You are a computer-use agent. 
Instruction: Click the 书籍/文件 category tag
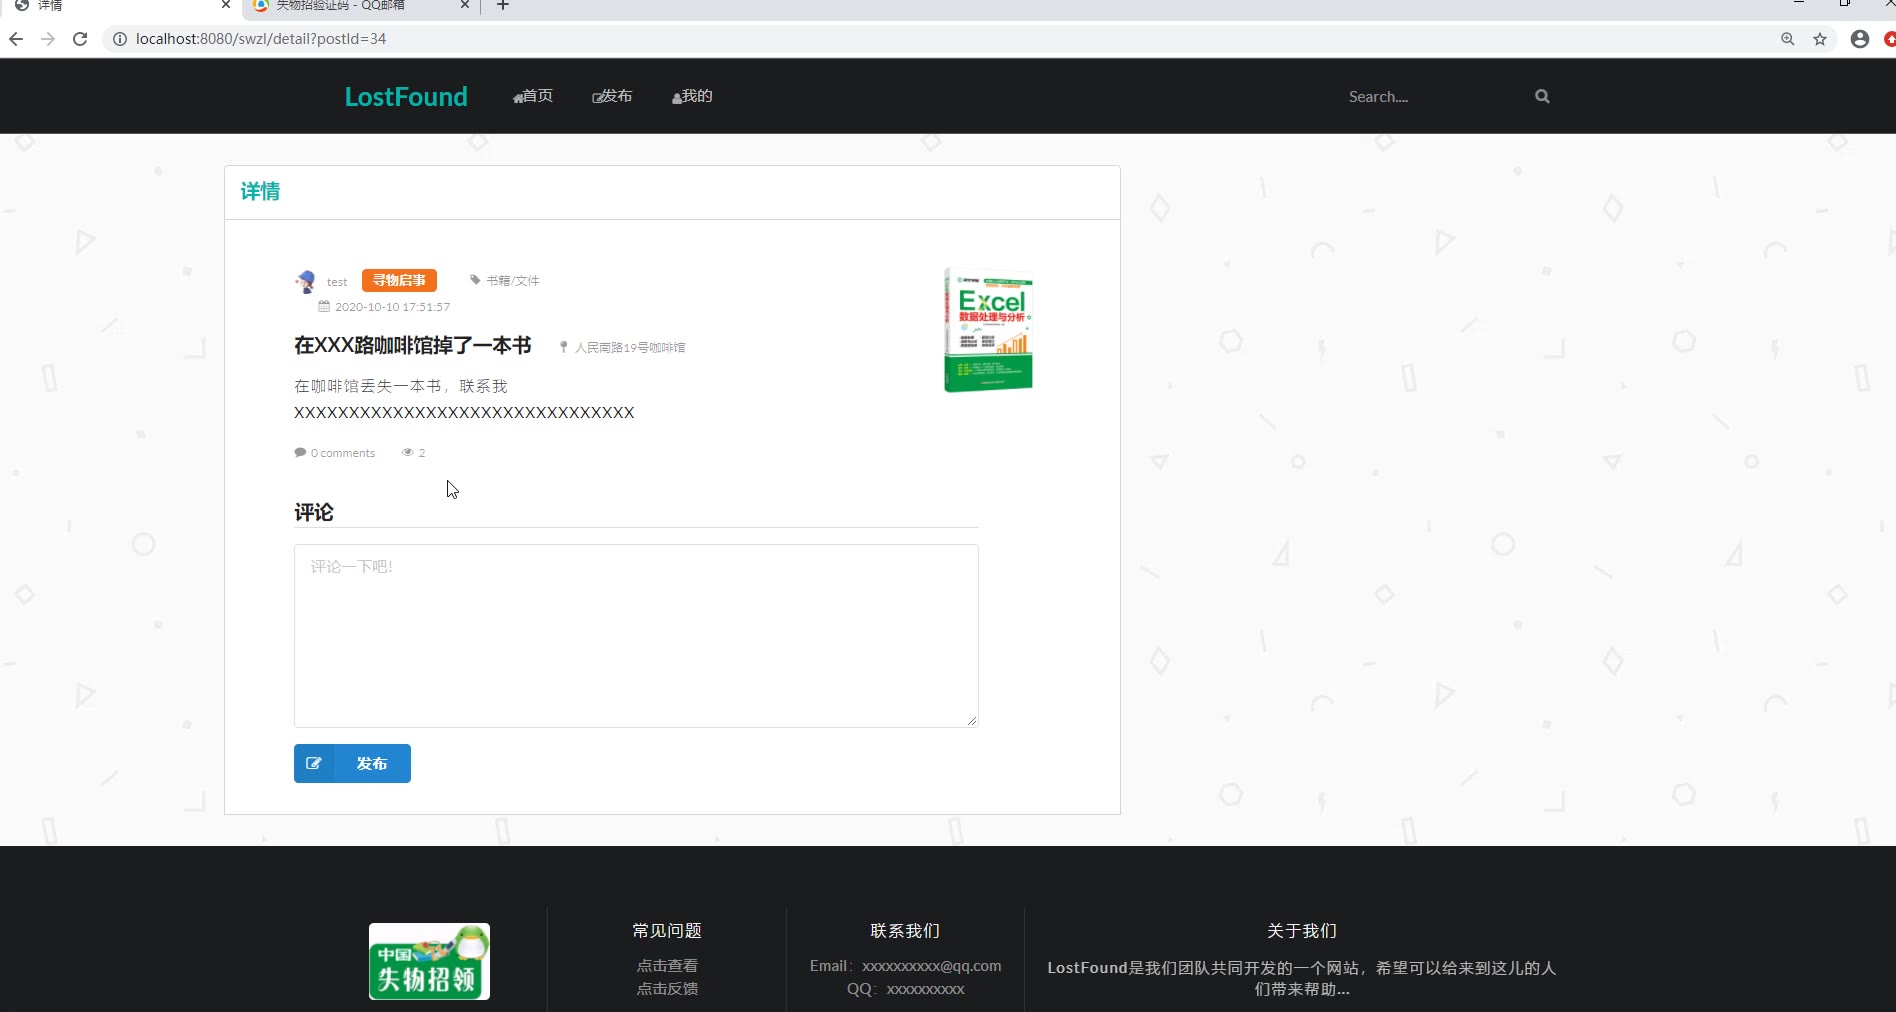coord(512,281)
